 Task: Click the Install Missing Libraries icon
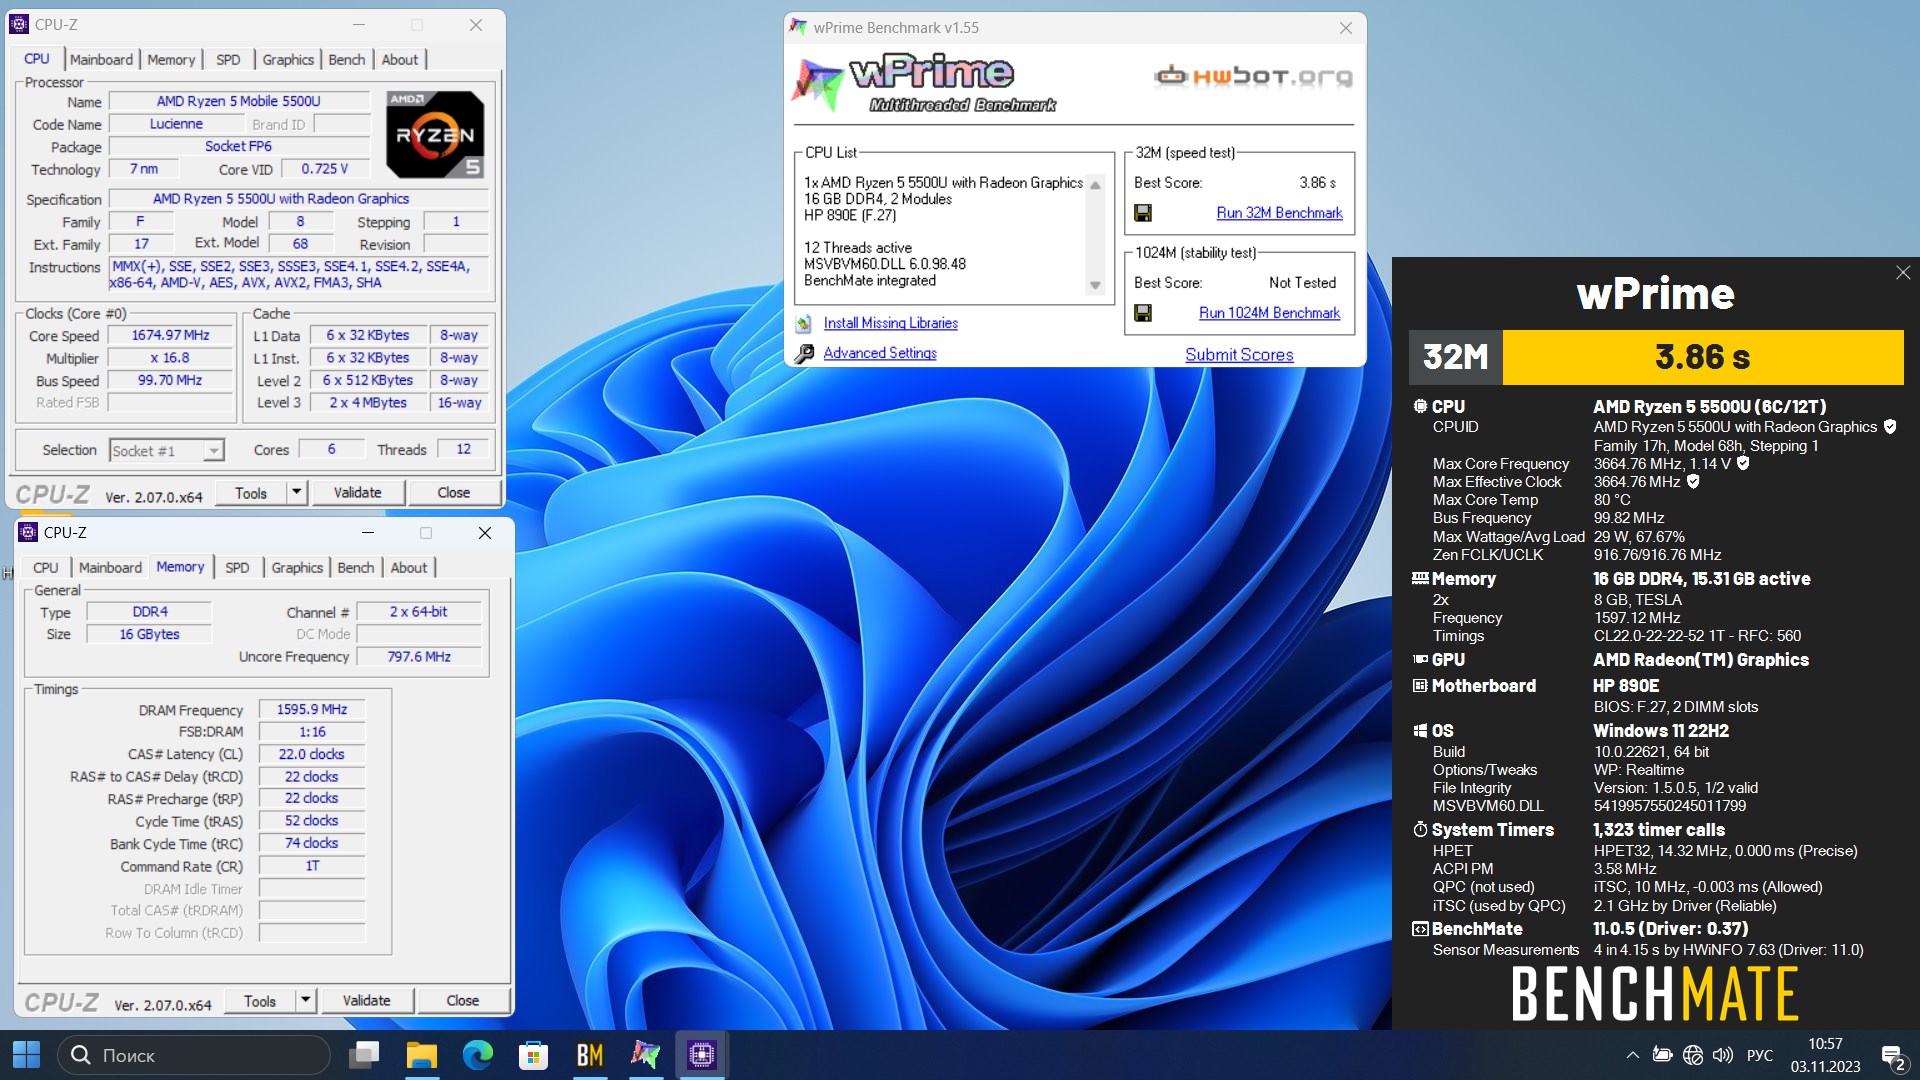[803, 323]
